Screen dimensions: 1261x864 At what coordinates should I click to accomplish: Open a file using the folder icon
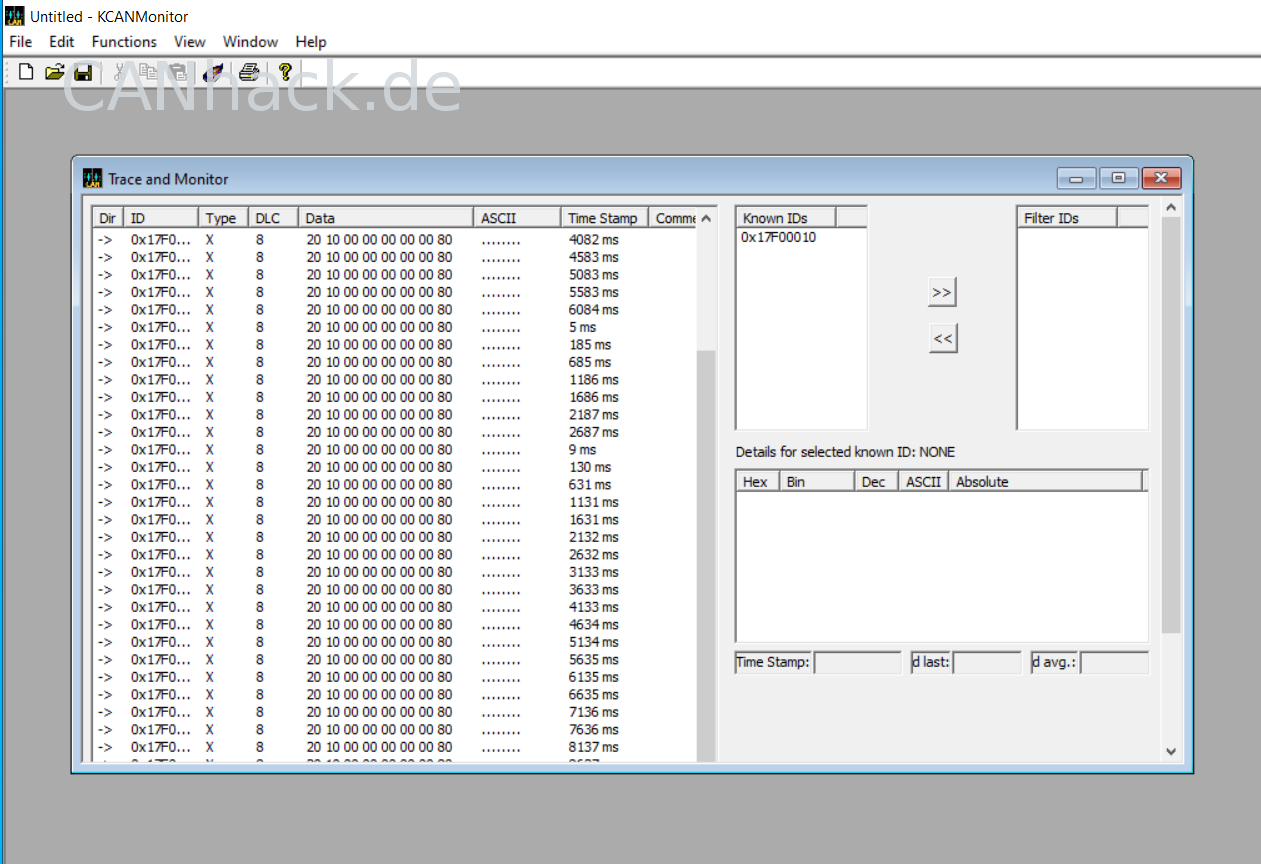[x=55, y=72]
